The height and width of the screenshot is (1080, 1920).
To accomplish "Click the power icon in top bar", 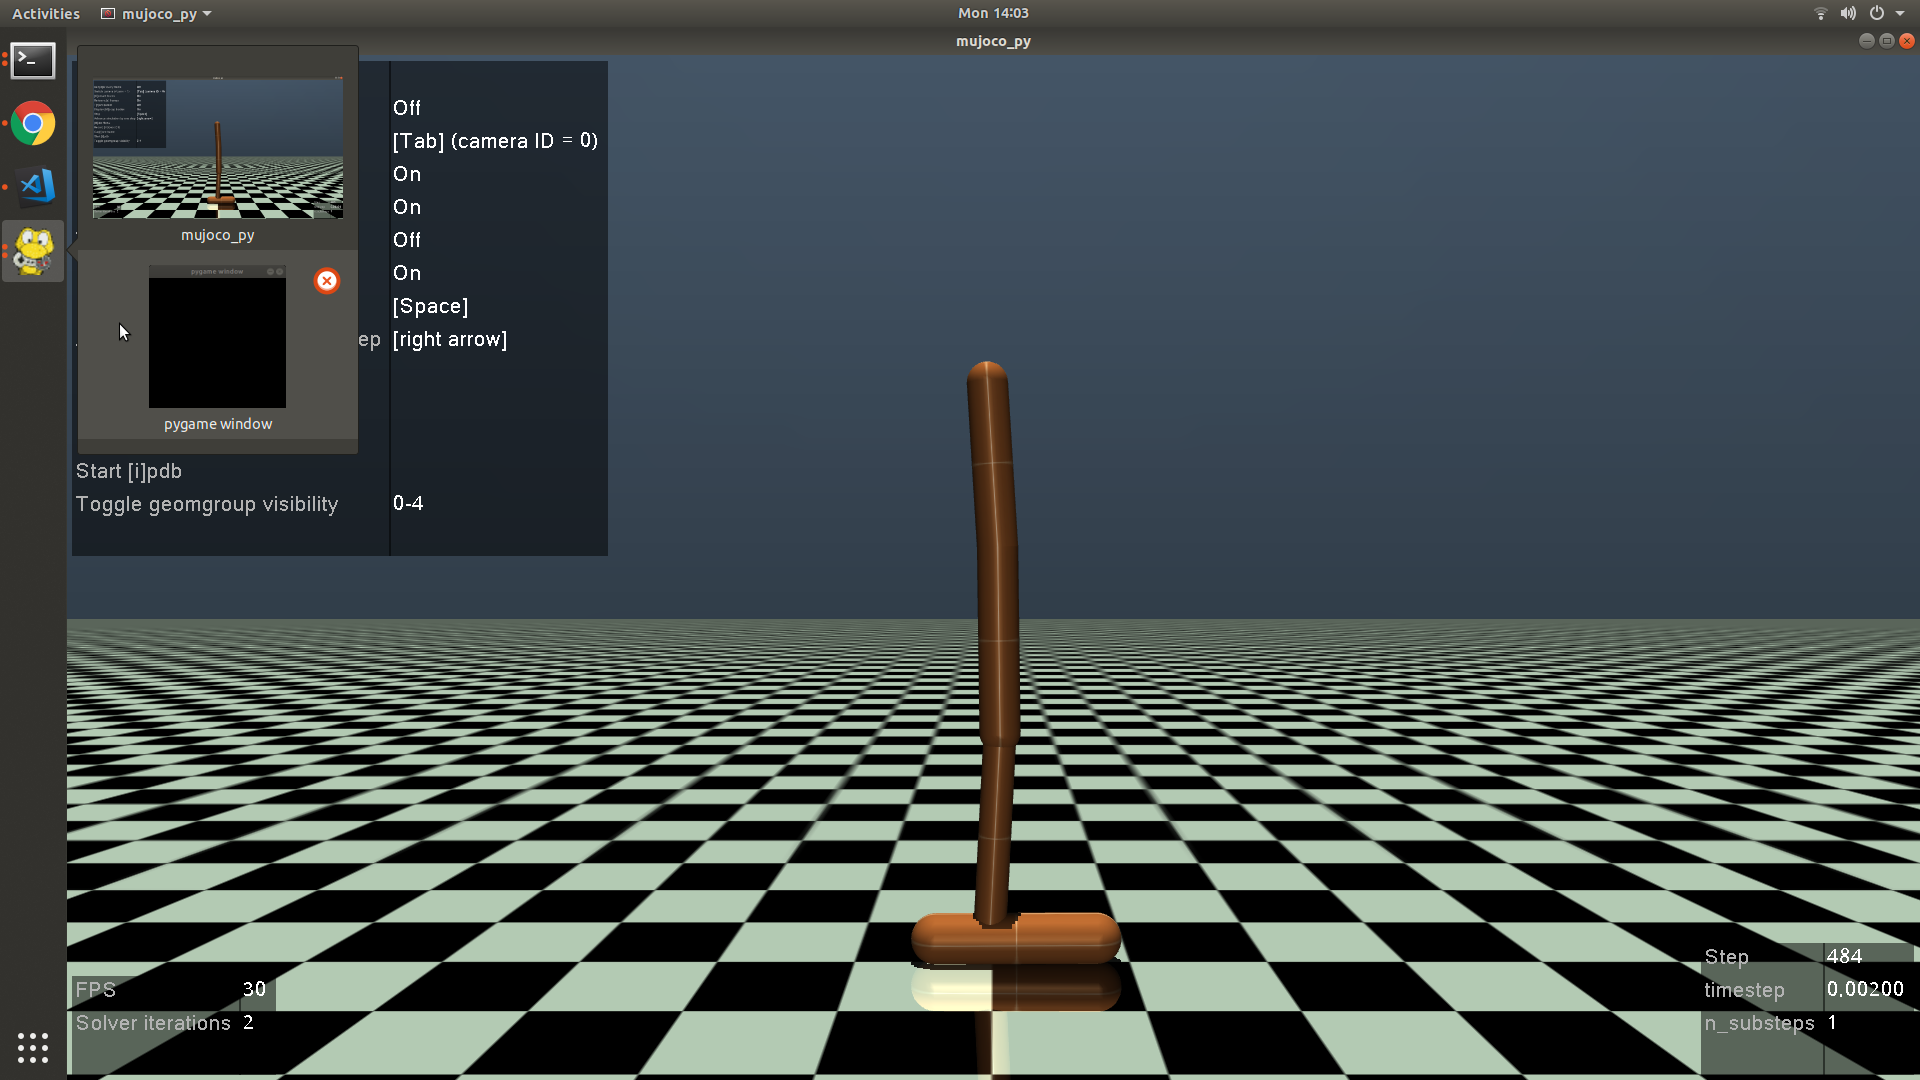I will point(1877,13).
